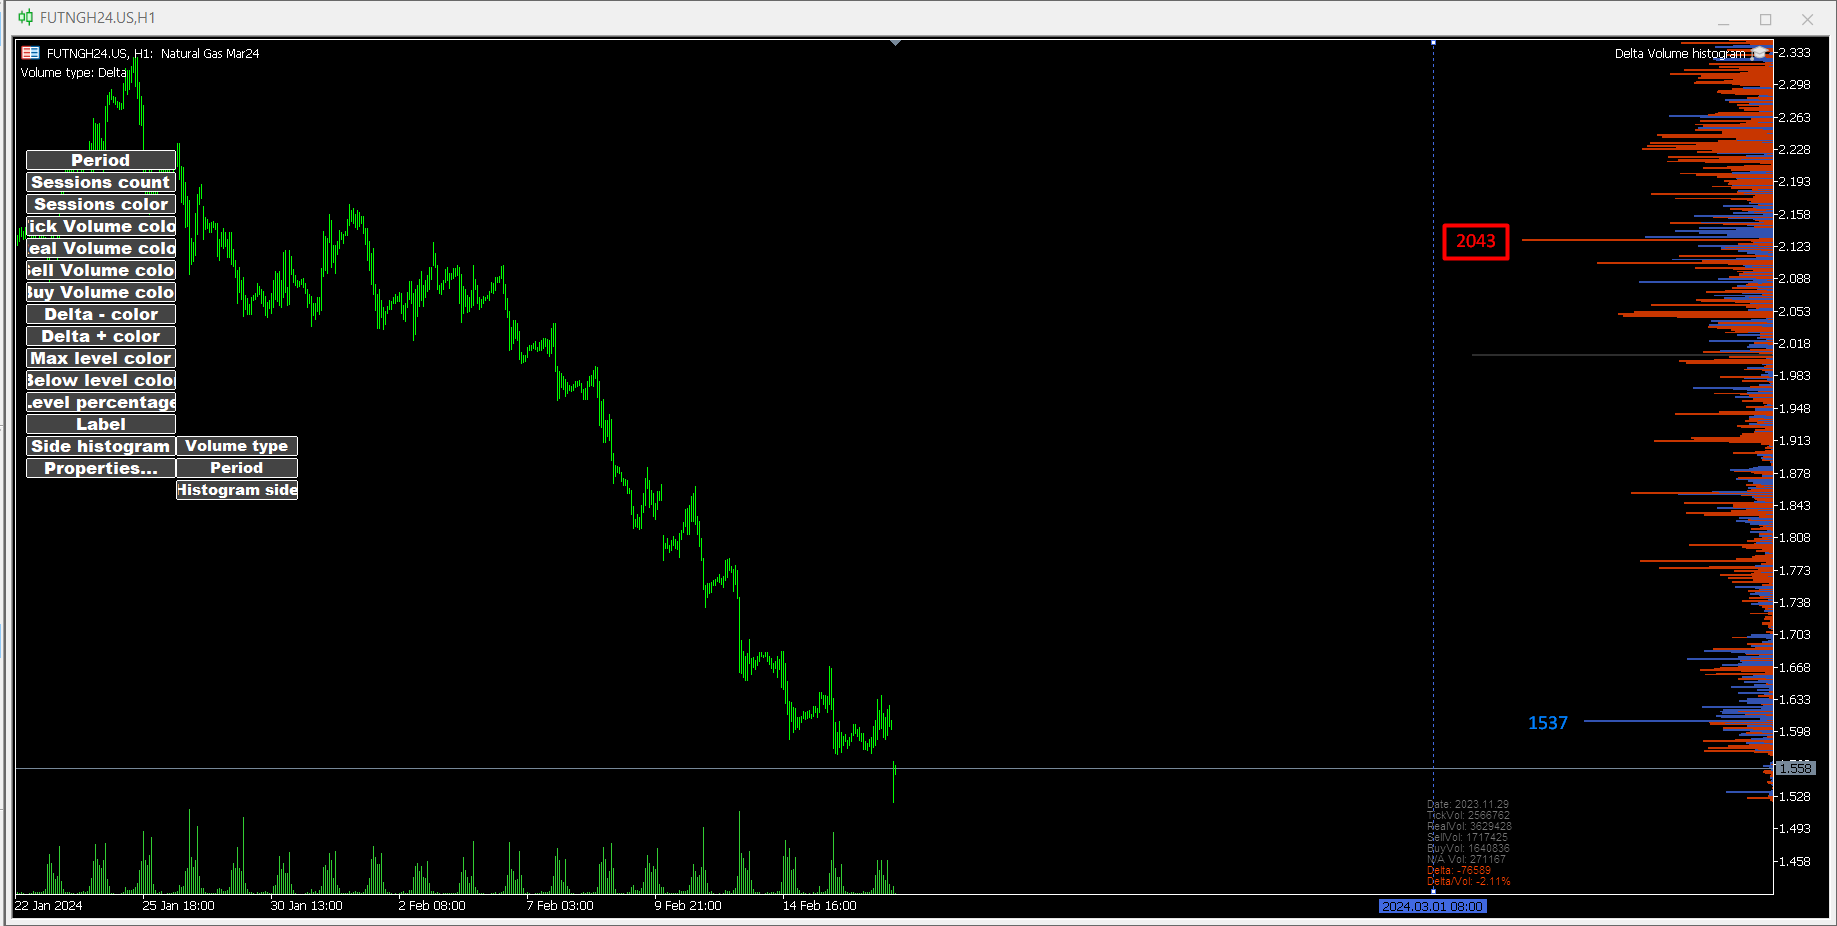Expand the Side histogram submenu
The height and width of the screenshot is (926, 1837).
click(x=101, y=446)
